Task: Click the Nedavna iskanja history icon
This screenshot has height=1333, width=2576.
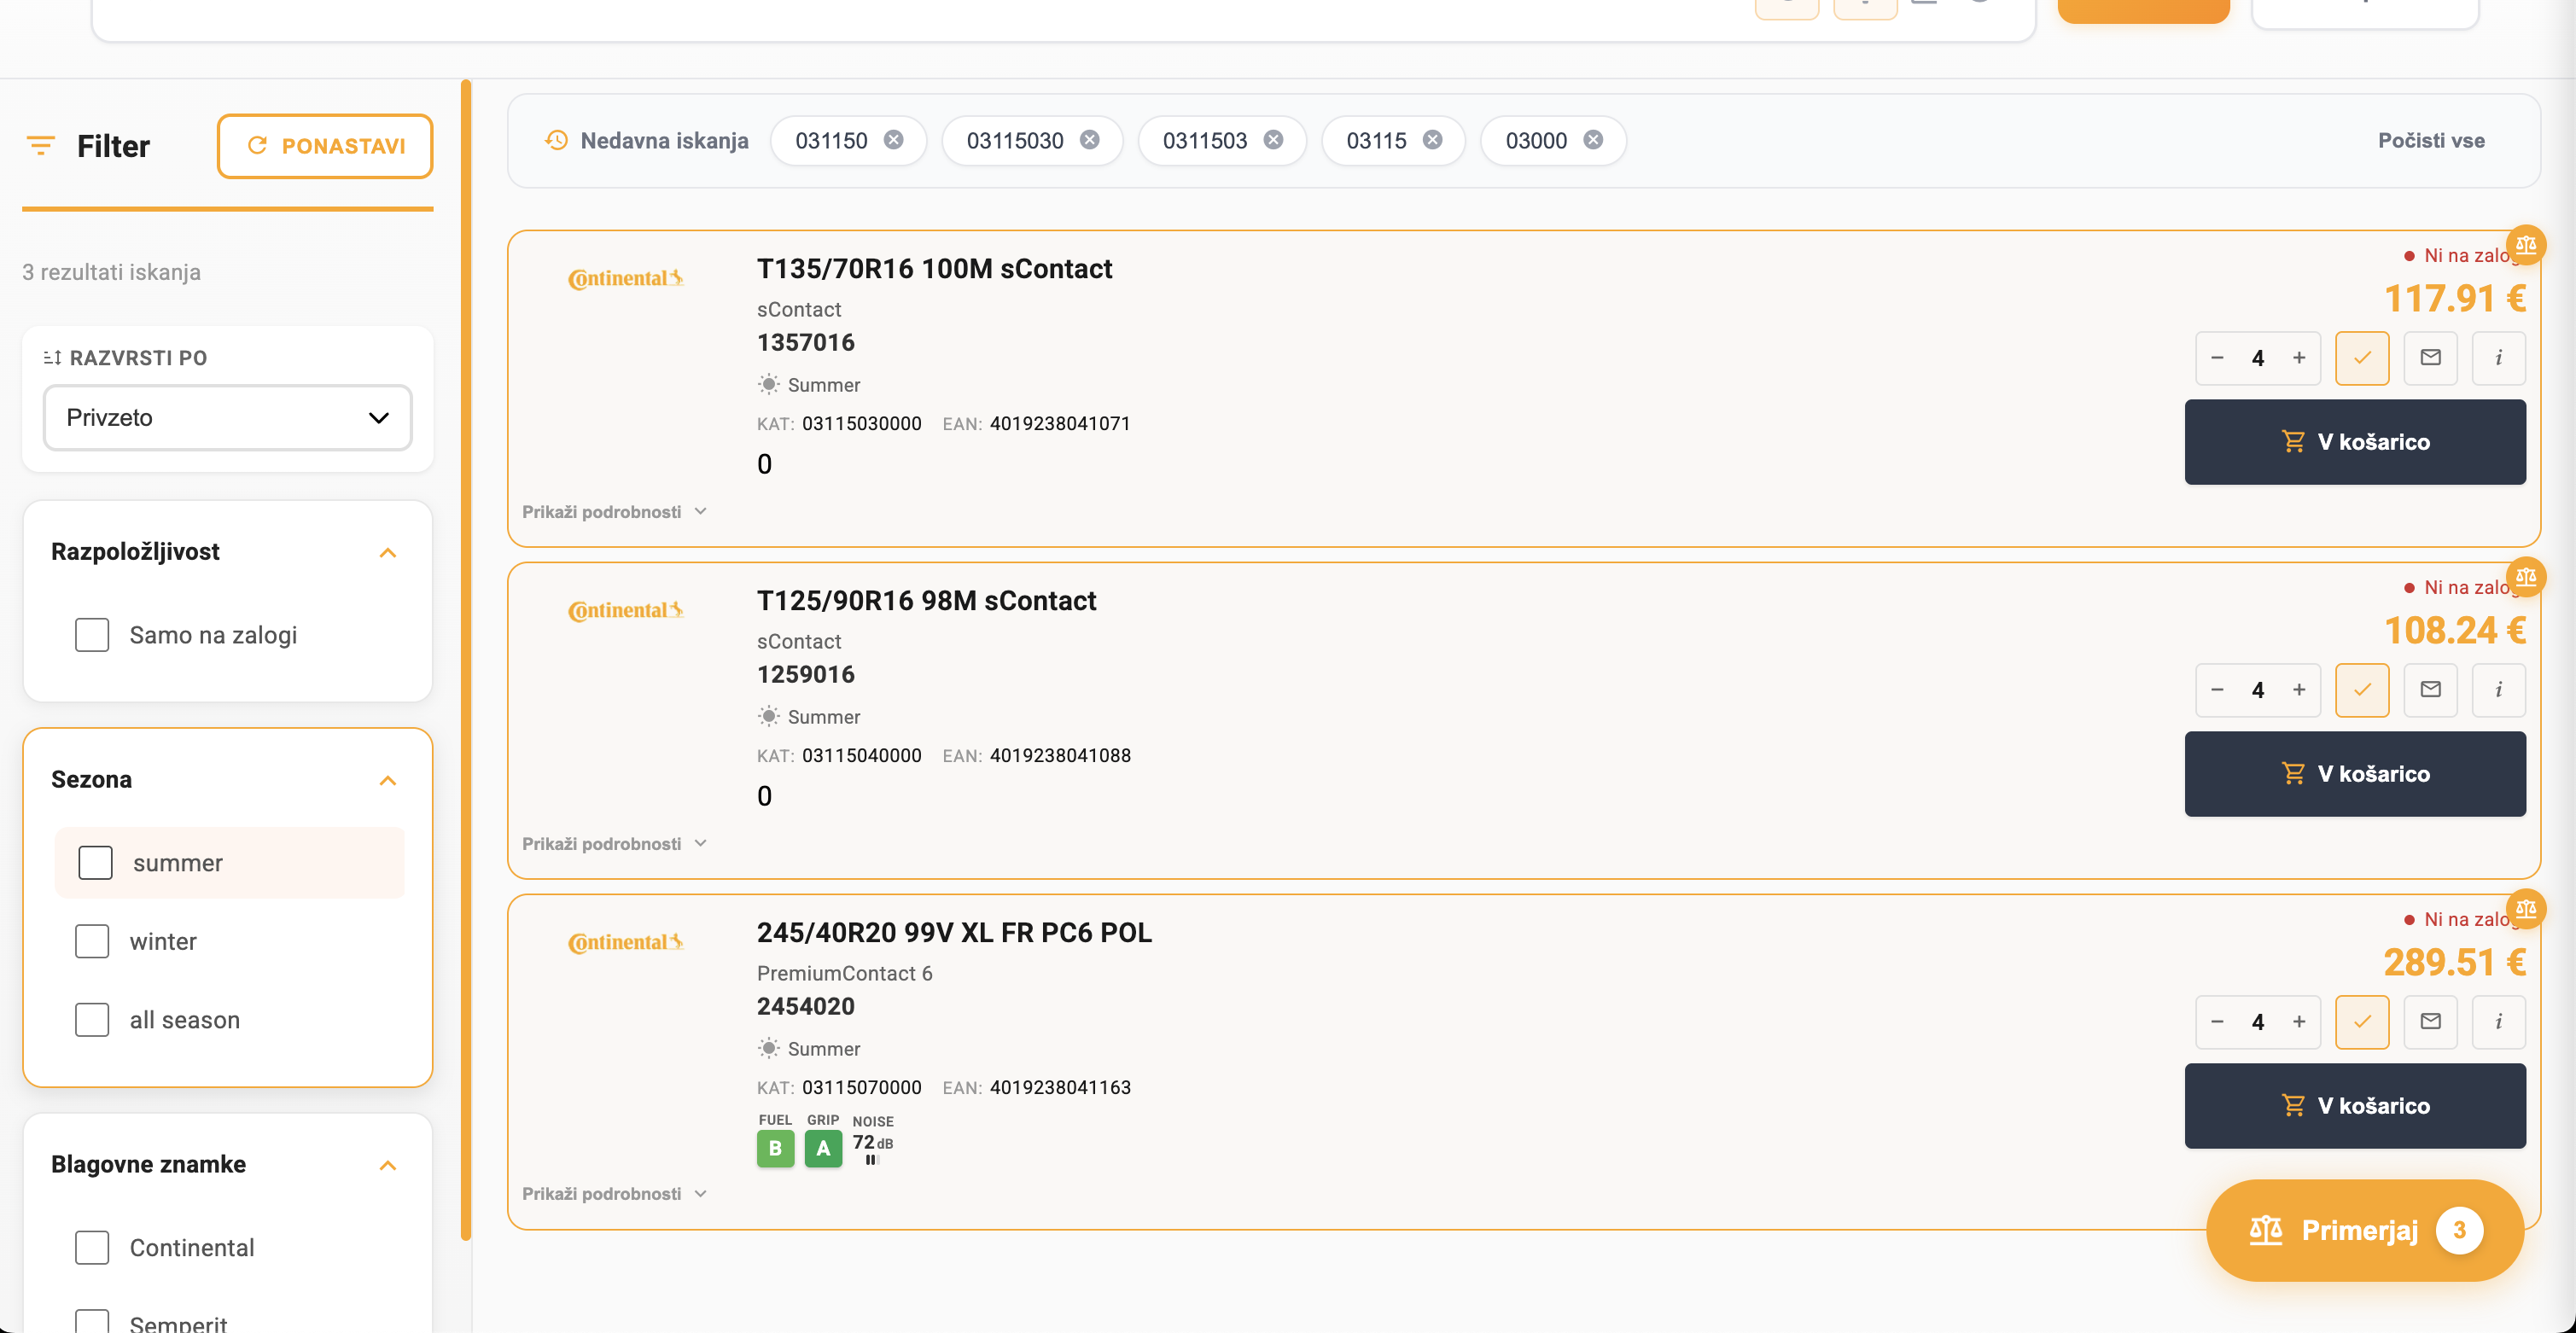Action: coord(556,140)
